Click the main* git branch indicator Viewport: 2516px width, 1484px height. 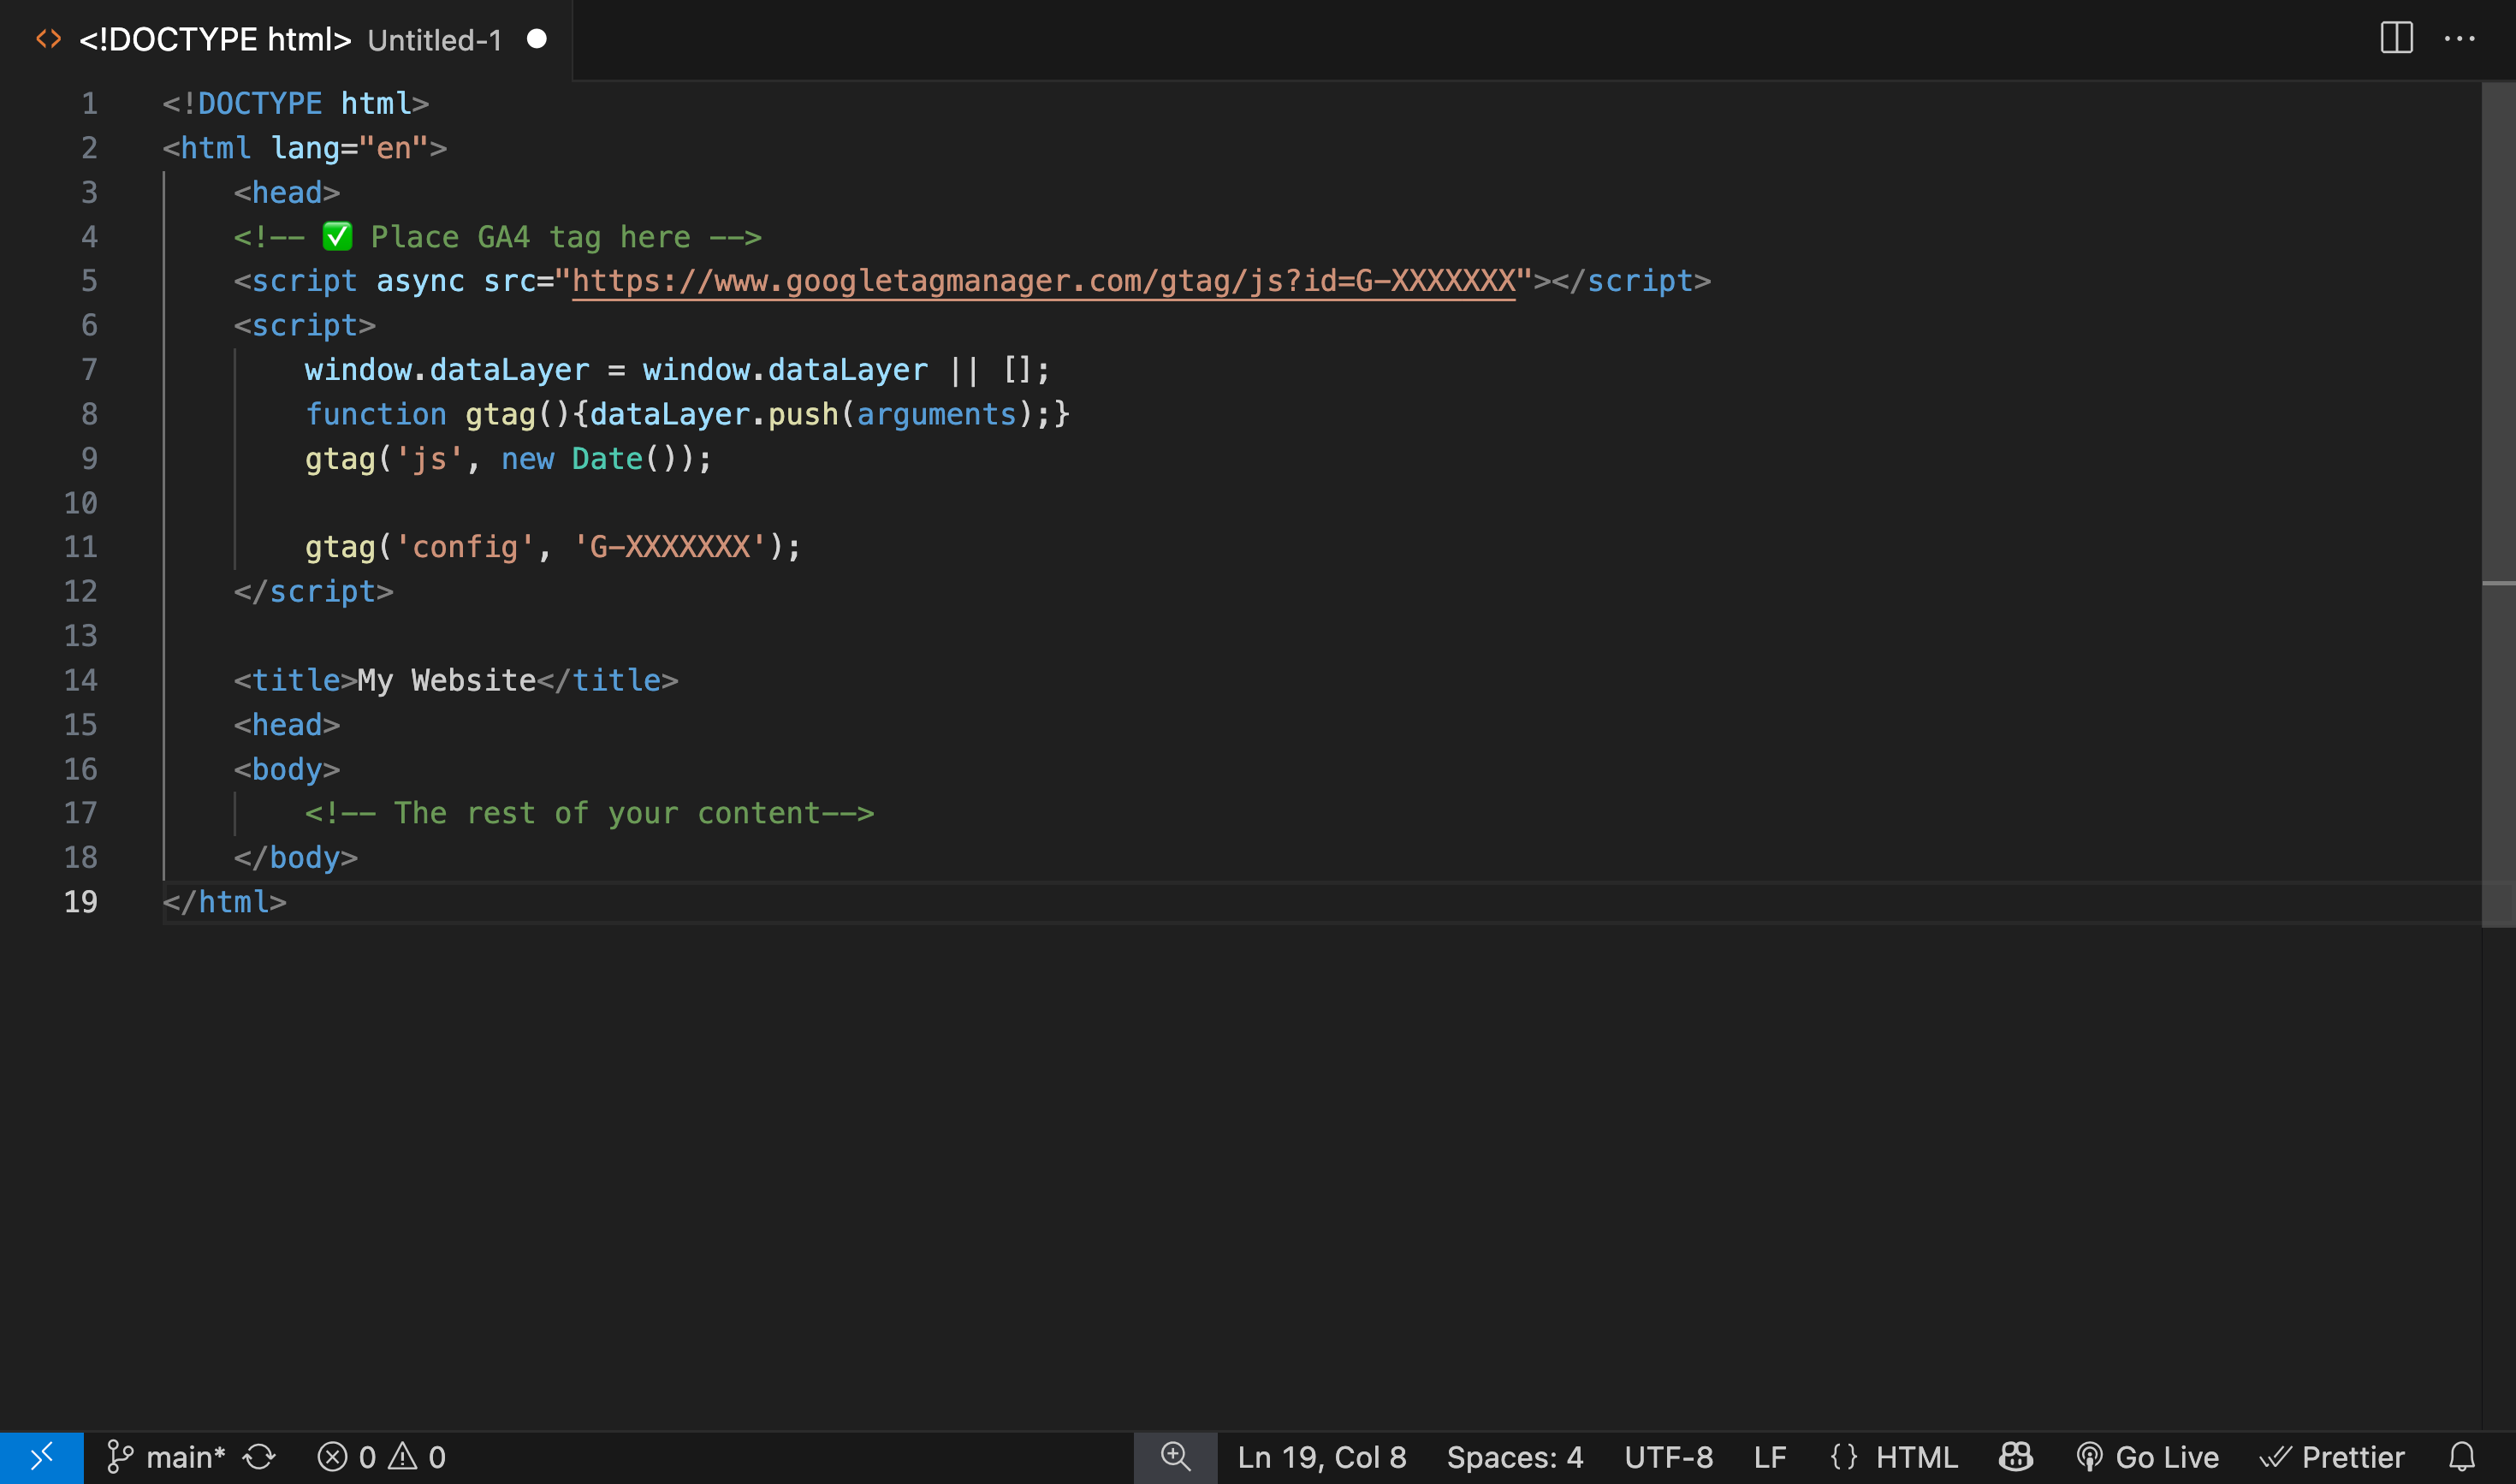[165, 1457]
